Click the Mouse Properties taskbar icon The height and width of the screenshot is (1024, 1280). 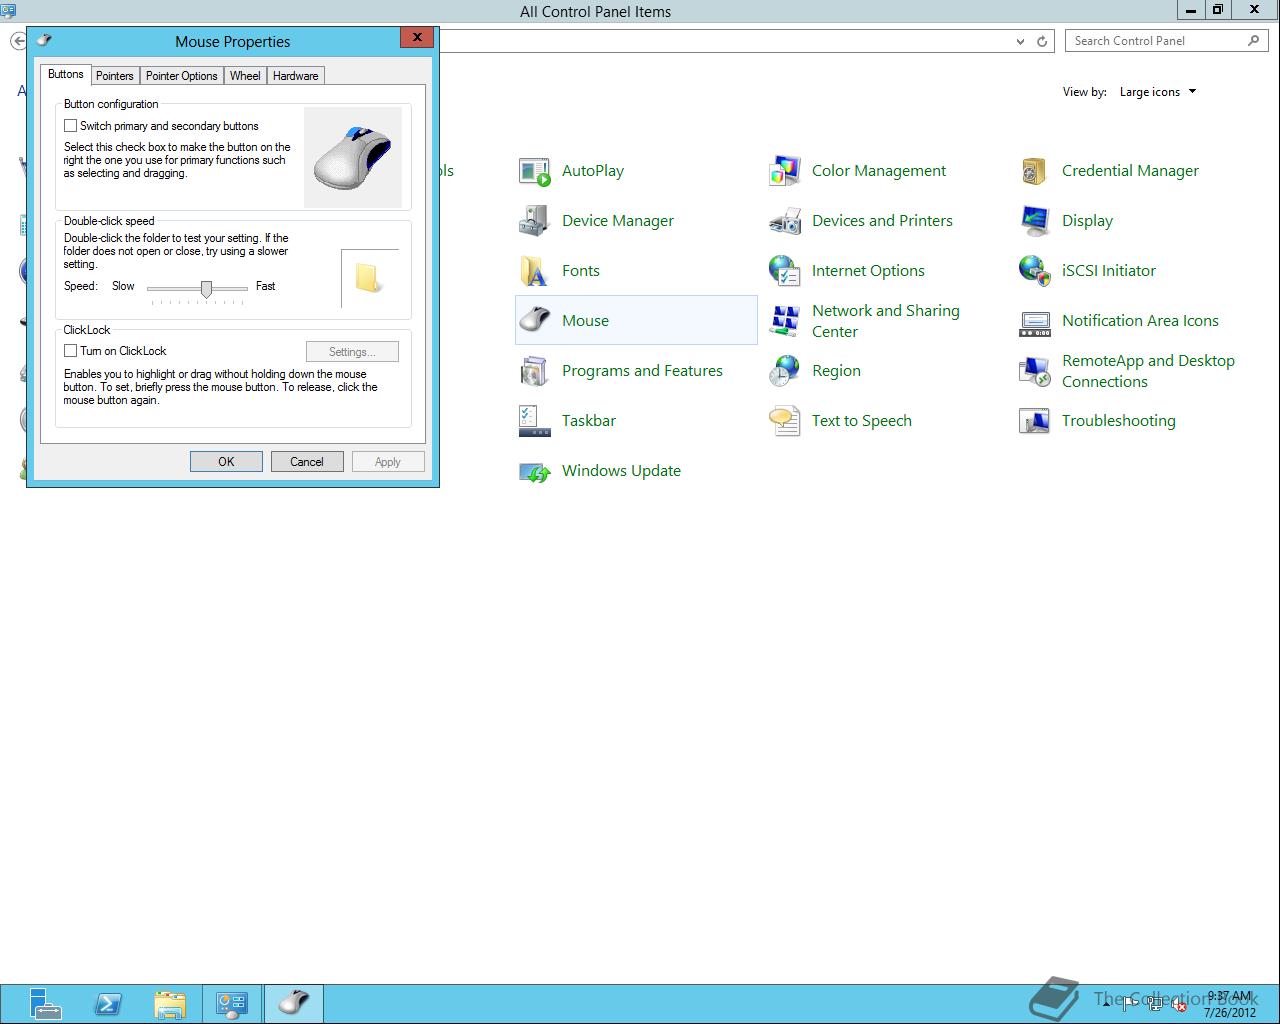click(x=293, y=1004)
